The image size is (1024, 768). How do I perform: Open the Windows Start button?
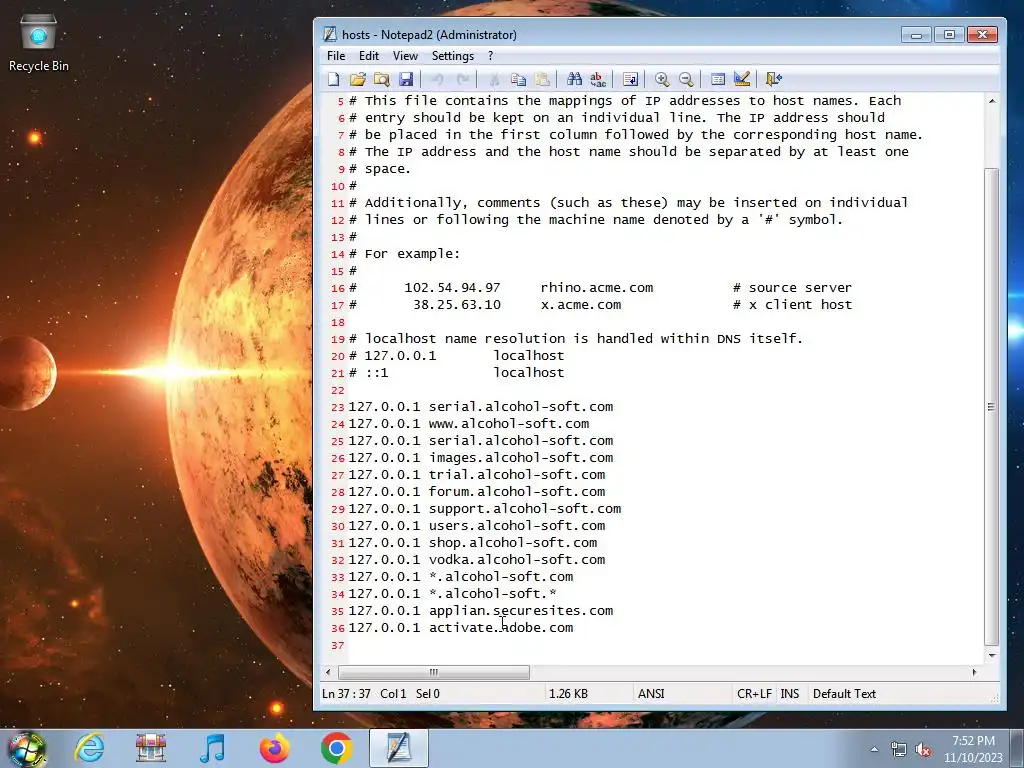(27, 748)
